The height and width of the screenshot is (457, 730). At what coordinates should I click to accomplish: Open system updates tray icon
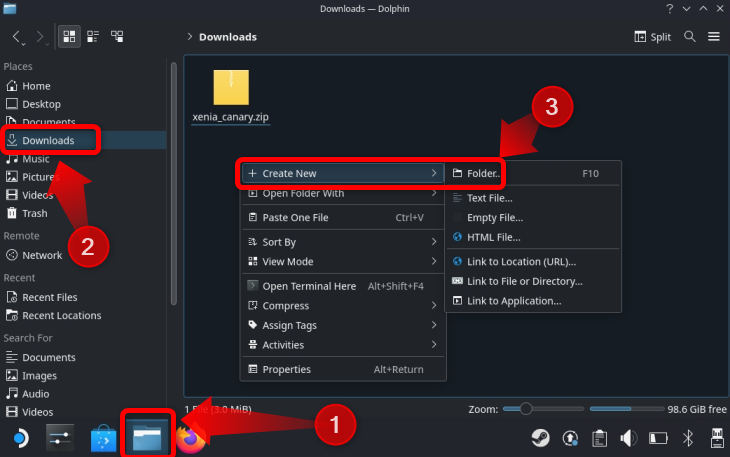pos(570,438)
